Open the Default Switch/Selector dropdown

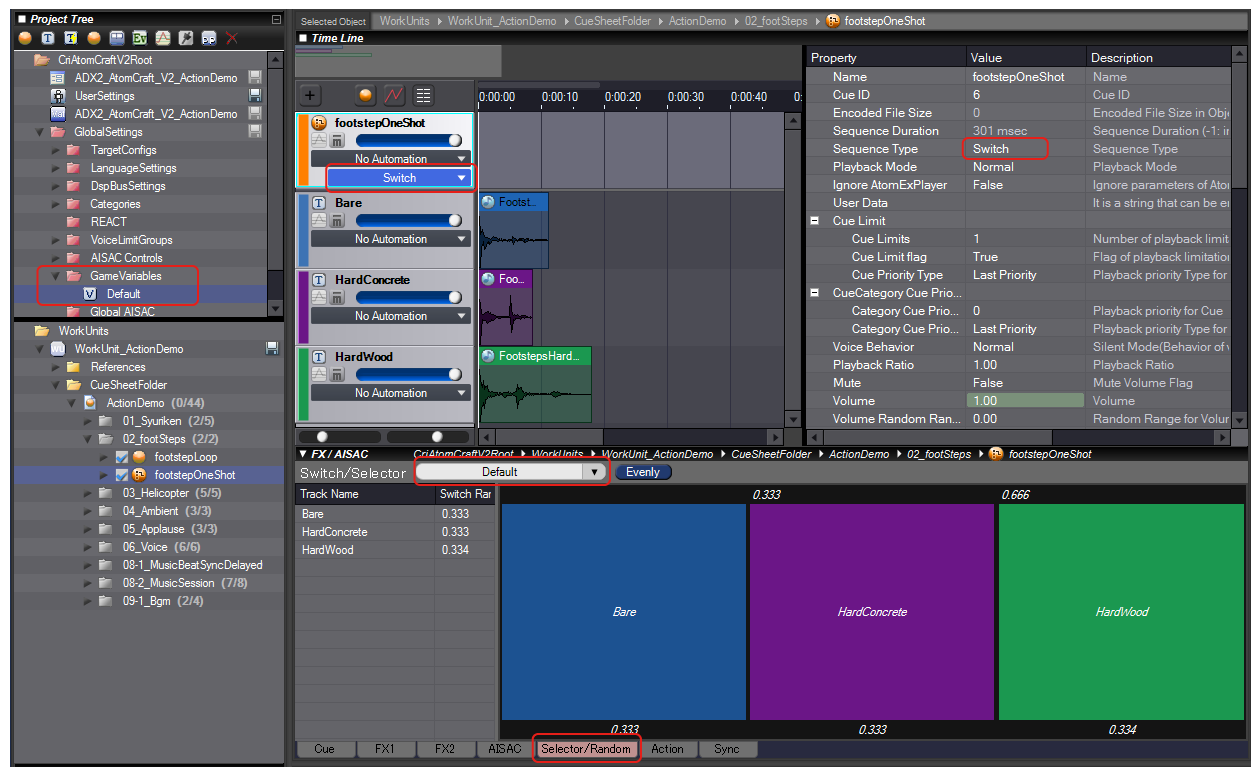[x=511, y=472]
